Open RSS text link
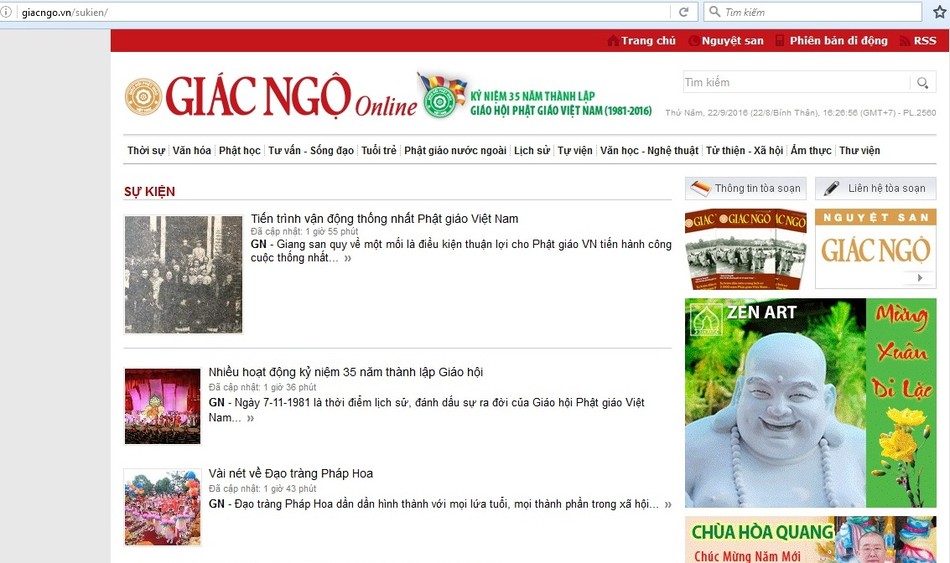950x563 pixels. tap(925, 41)
